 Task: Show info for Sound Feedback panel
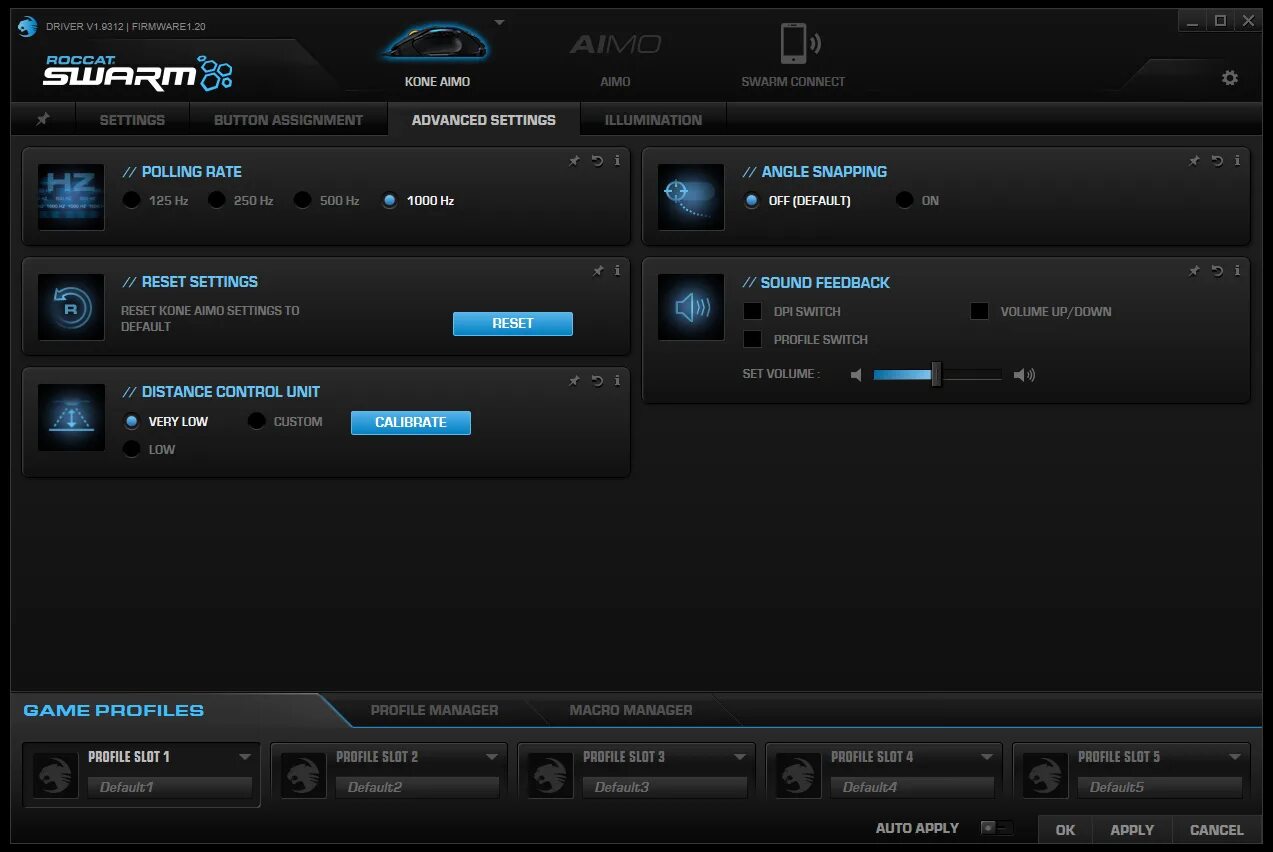pos(1237,270)
